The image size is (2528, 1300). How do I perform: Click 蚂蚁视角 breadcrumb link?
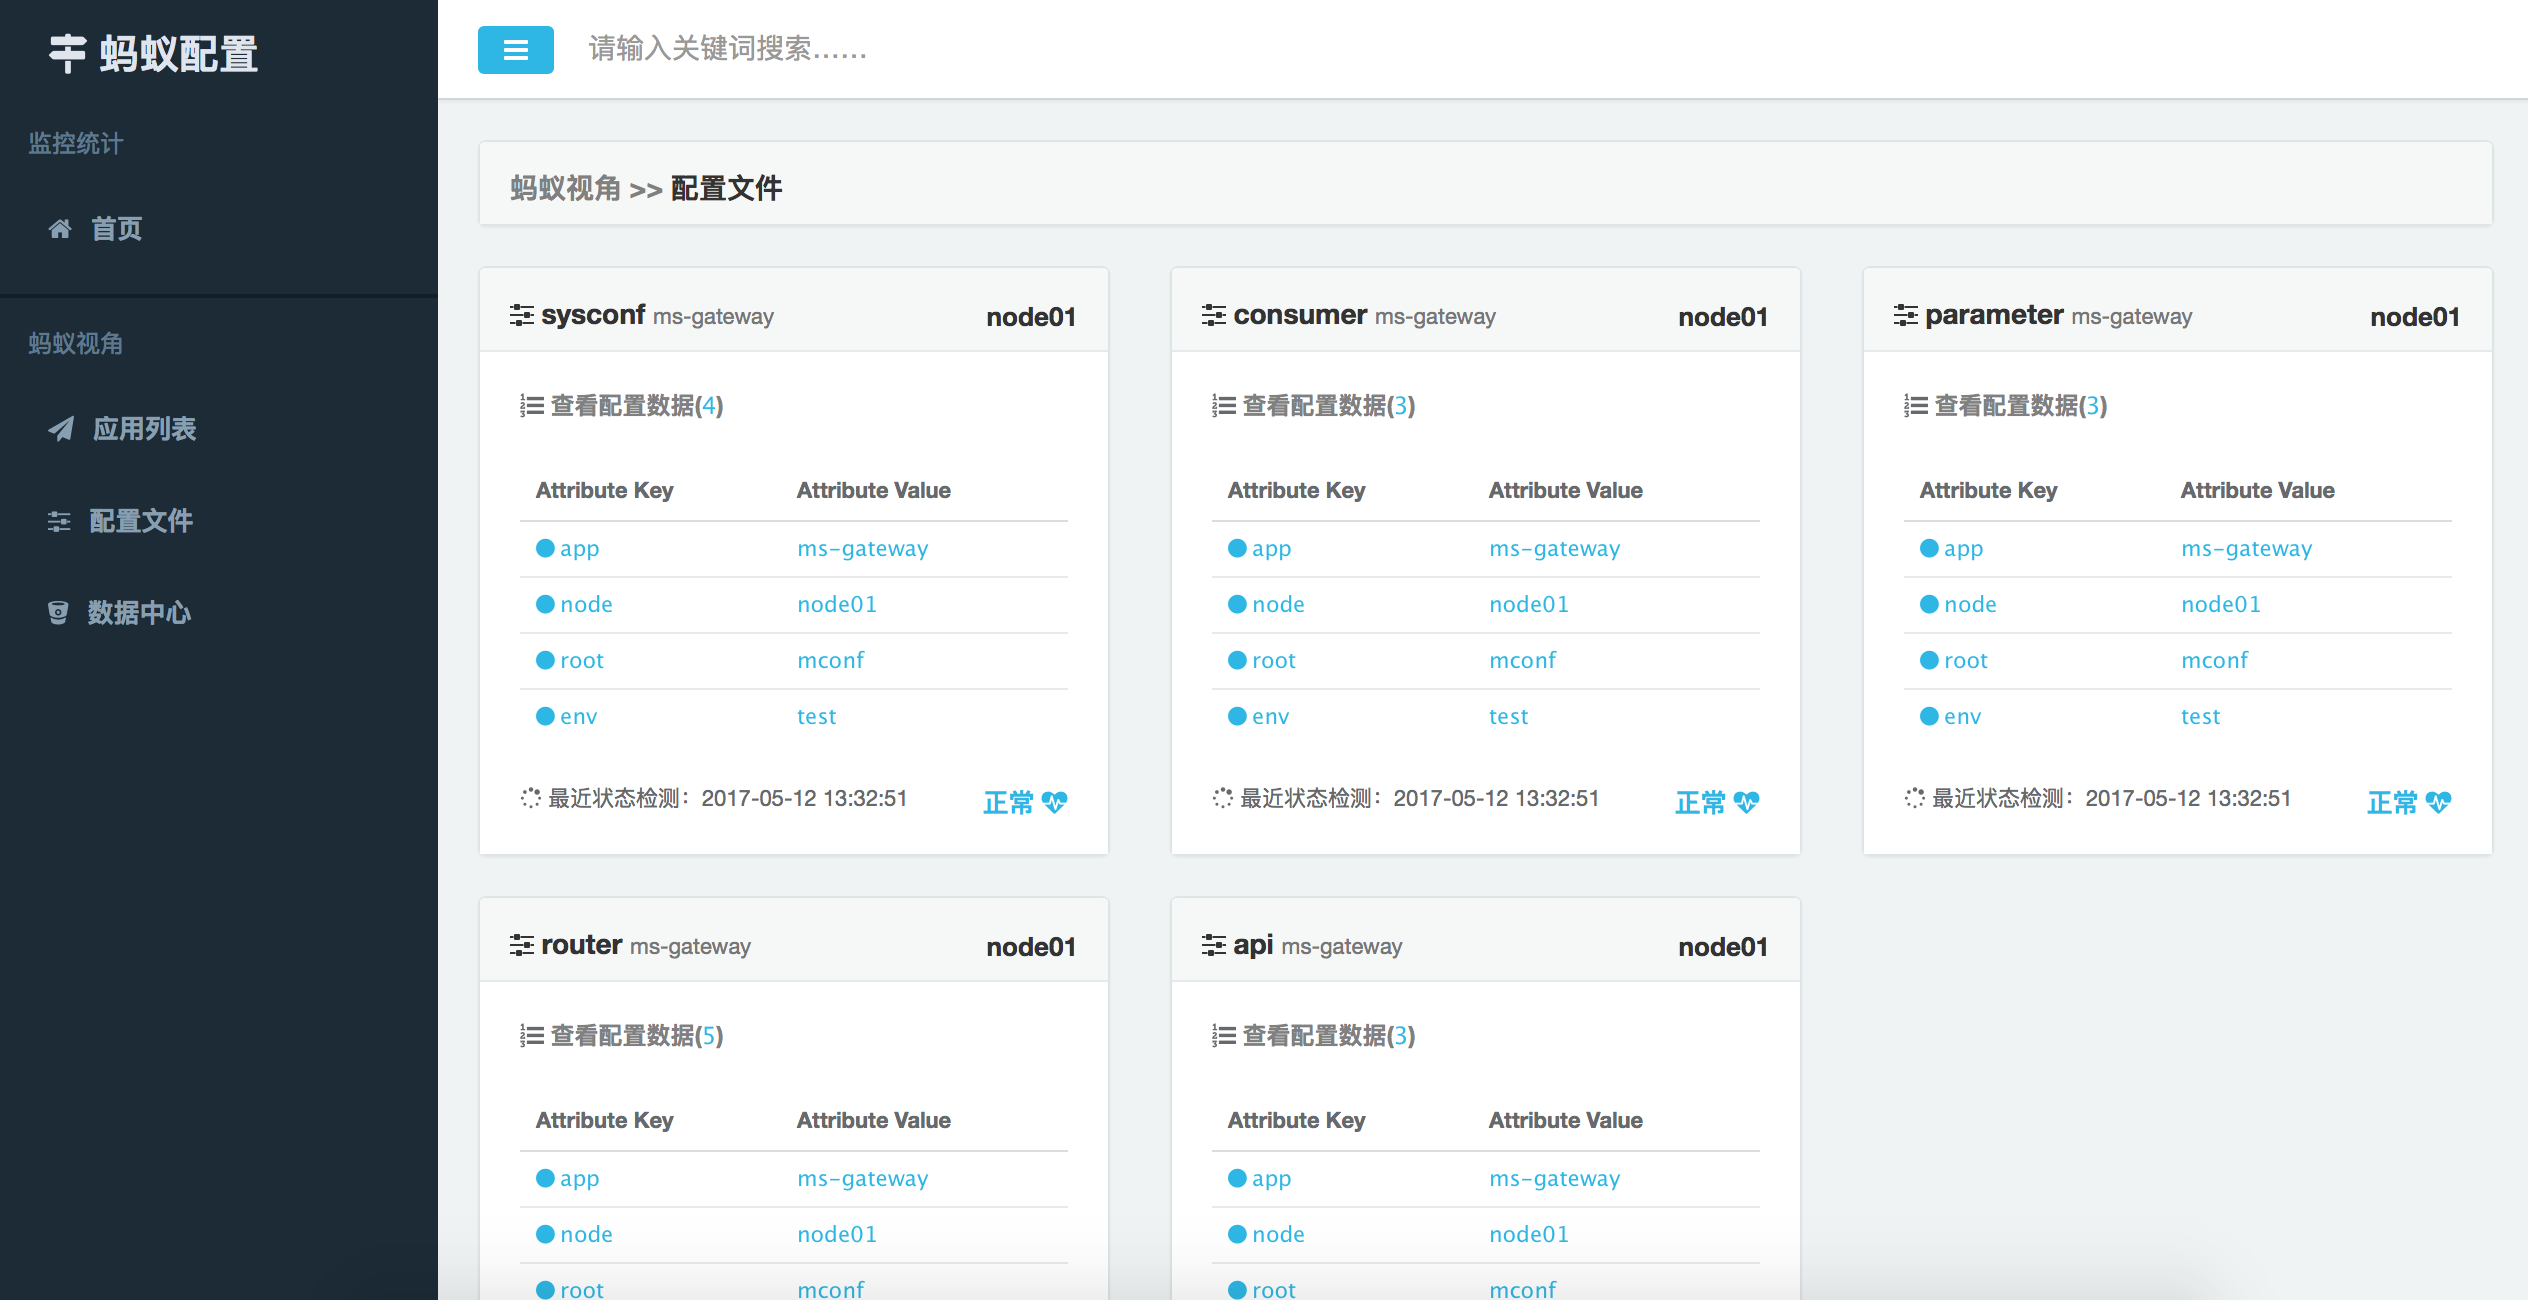[x=565, y=188]
